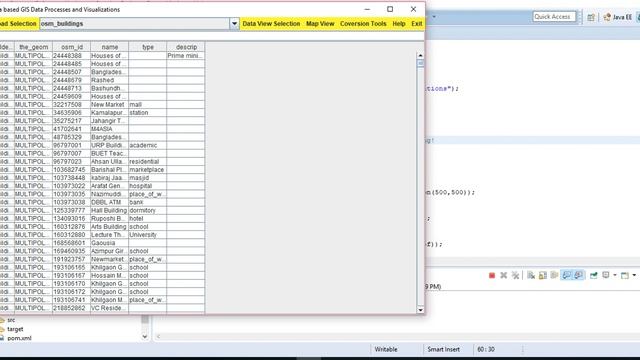Select the residential type cell
Image resolution: width=640 pixels, height=360 pixels.
pos(147,162)
